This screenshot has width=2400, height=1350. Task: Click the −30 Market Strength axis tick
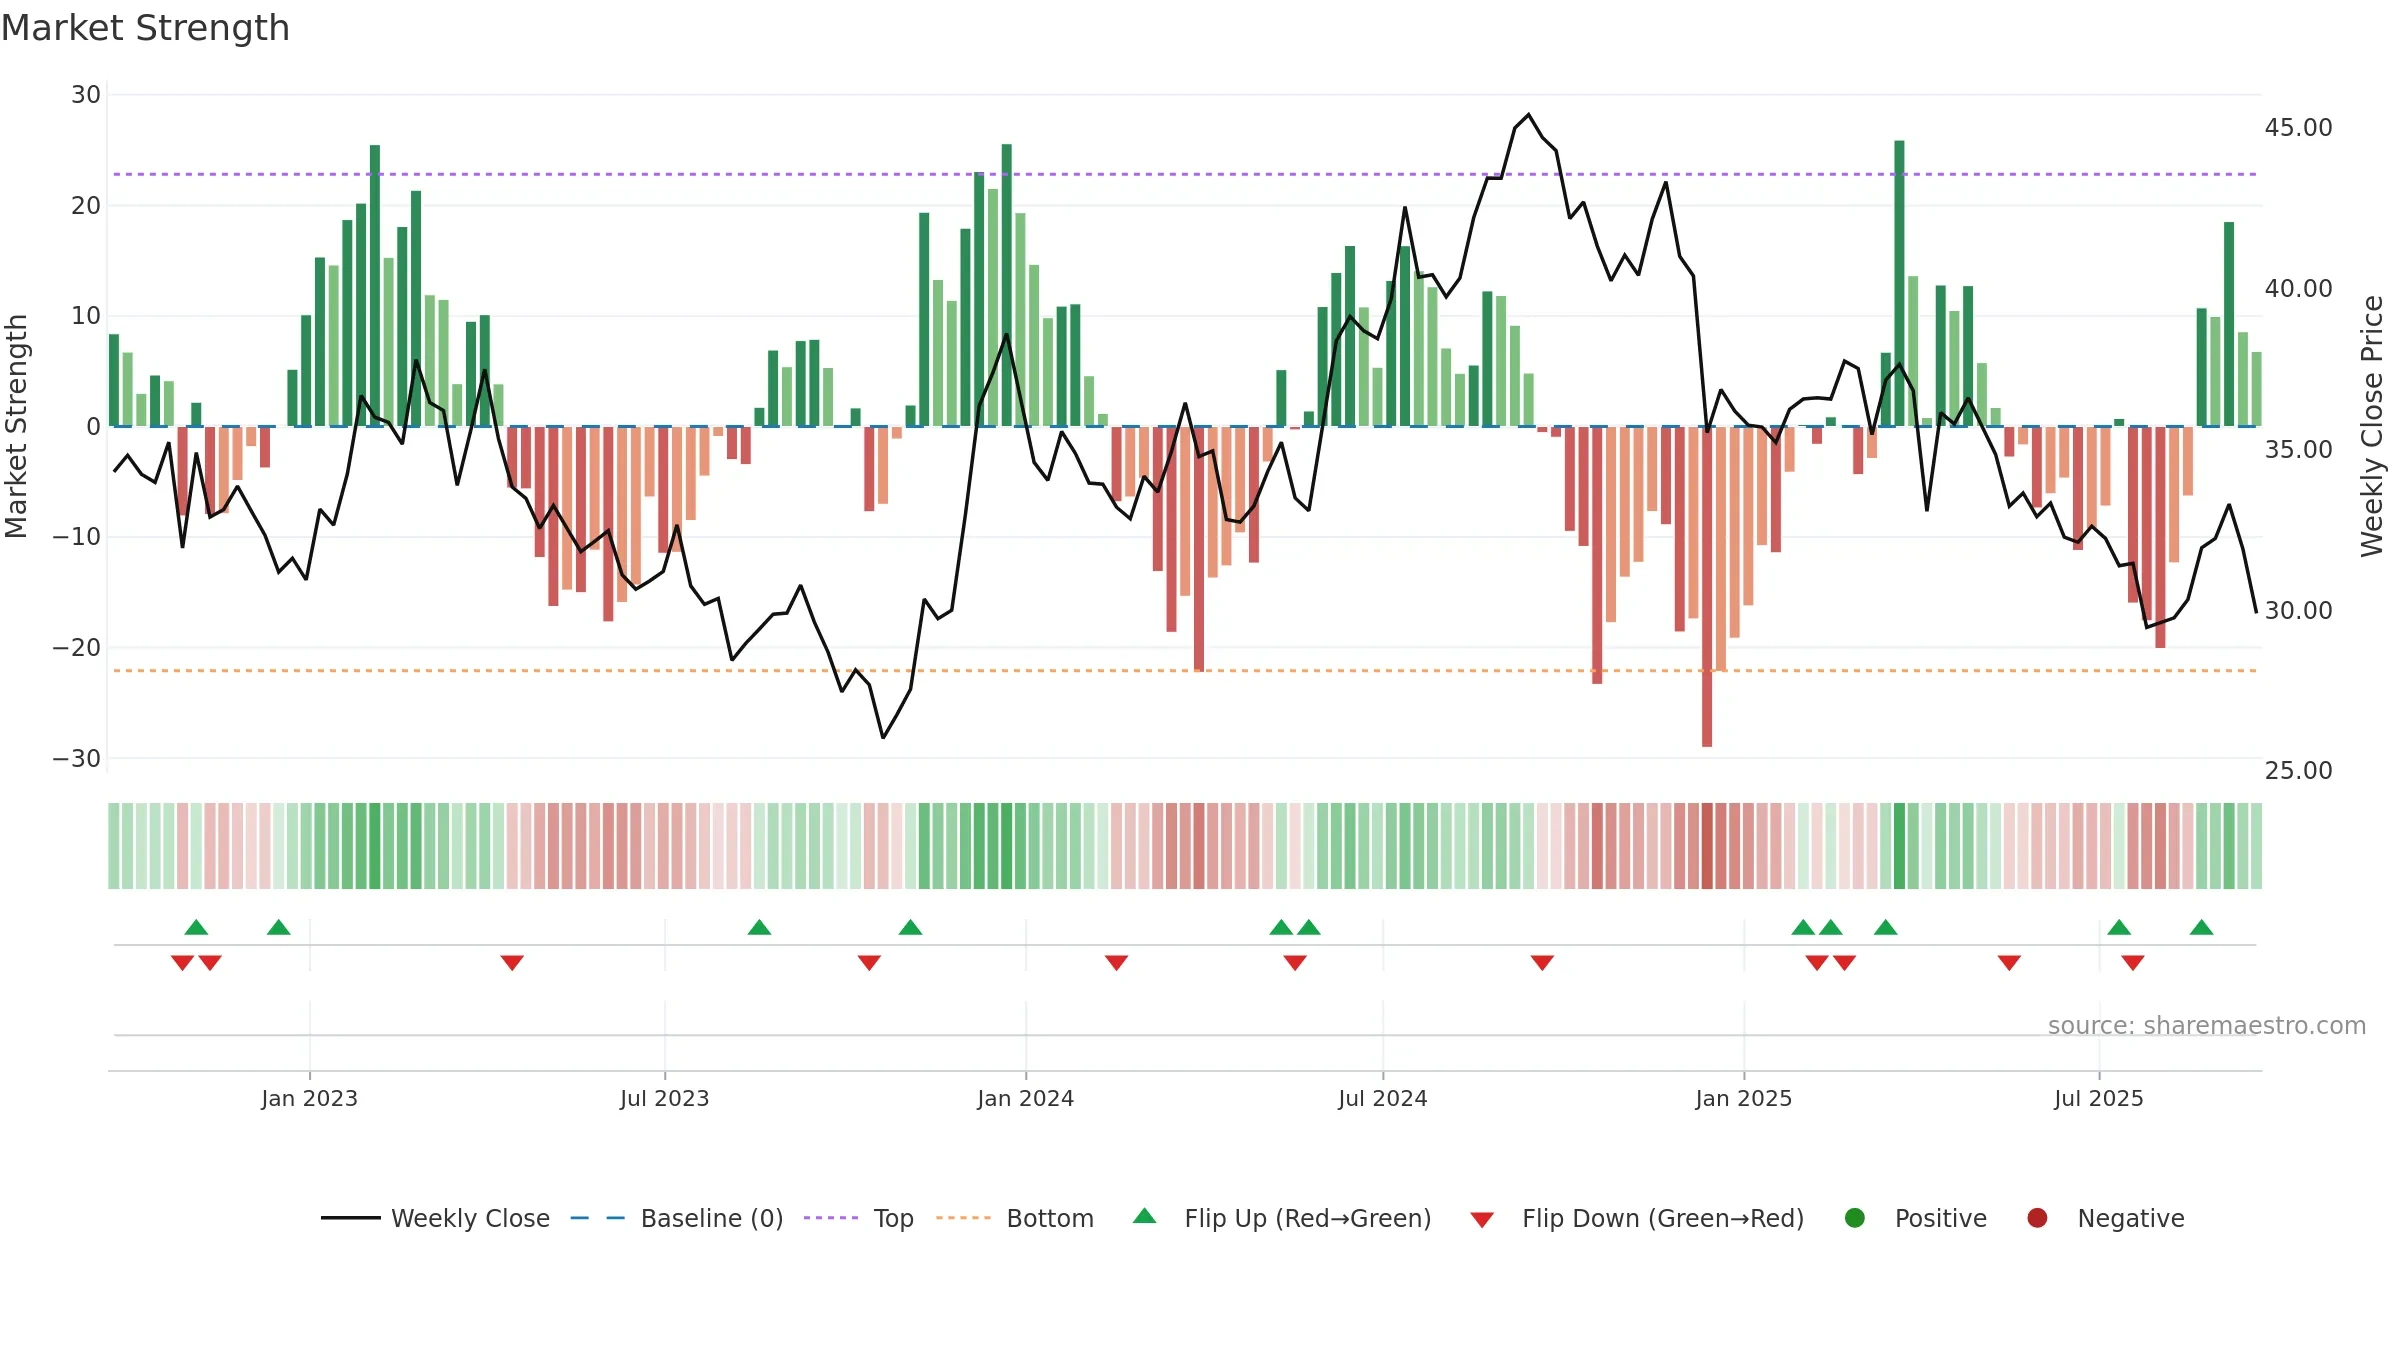[77, 758]
